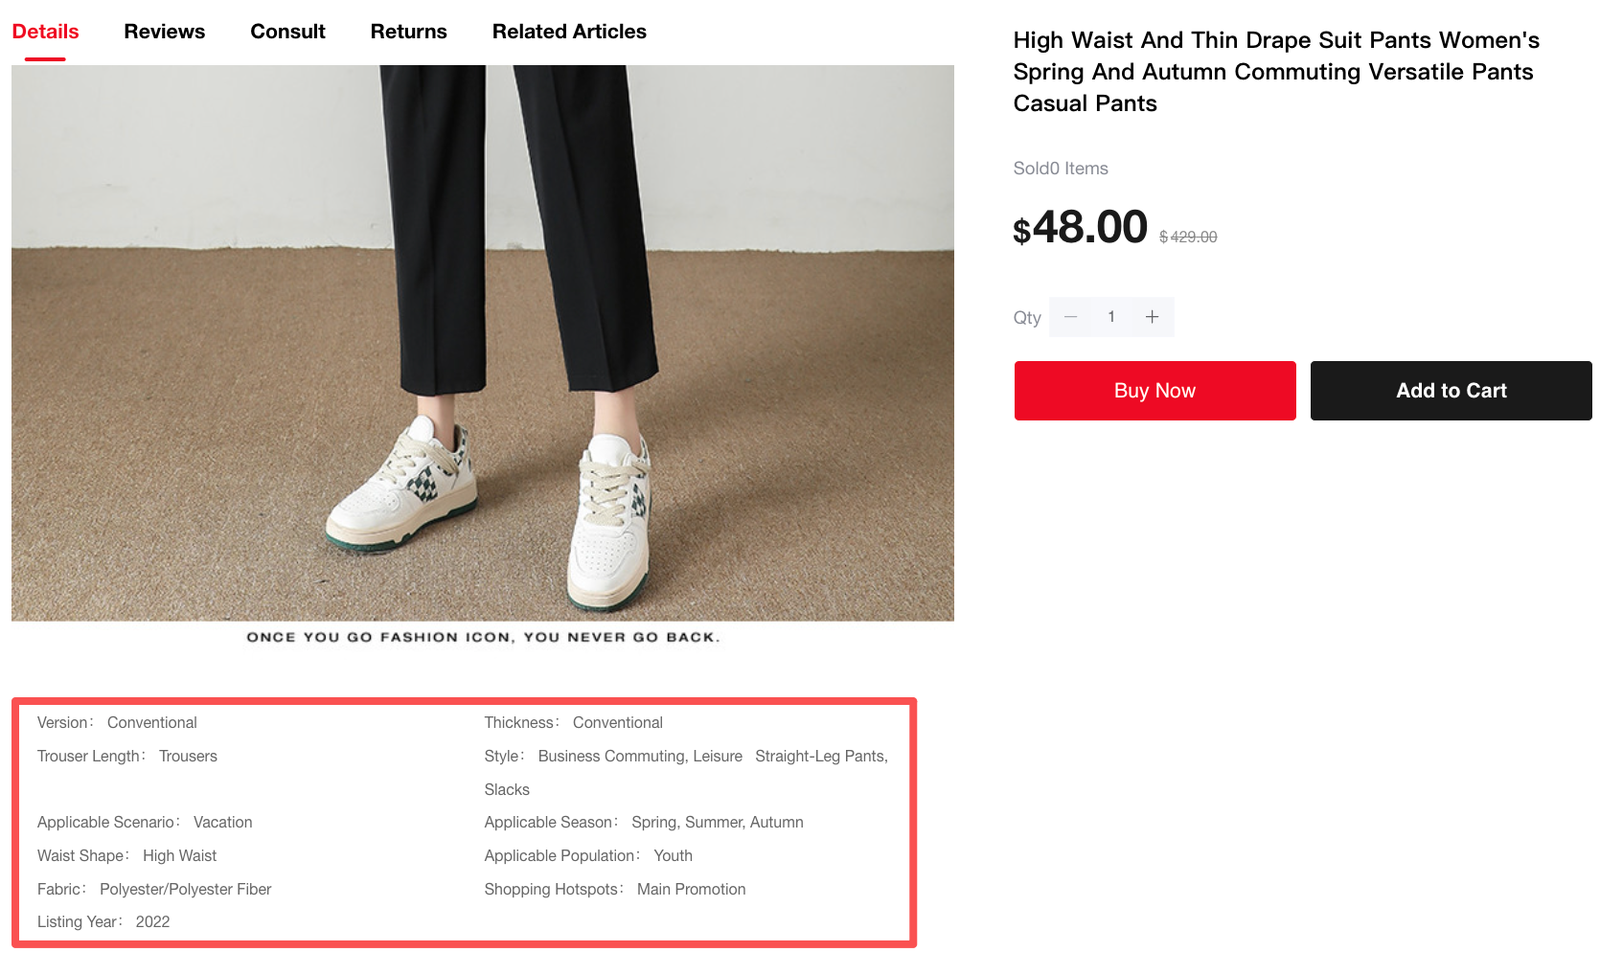Decrease quantity with the minus icon
The image size is (1600, 975).
1070,317
